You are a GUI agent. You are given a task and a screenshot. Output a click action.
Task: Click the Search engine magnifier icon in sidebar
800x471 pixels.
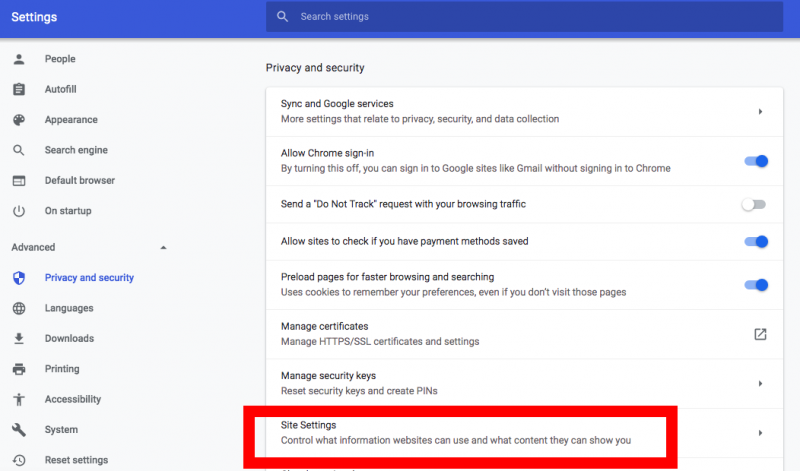[19, 150]
